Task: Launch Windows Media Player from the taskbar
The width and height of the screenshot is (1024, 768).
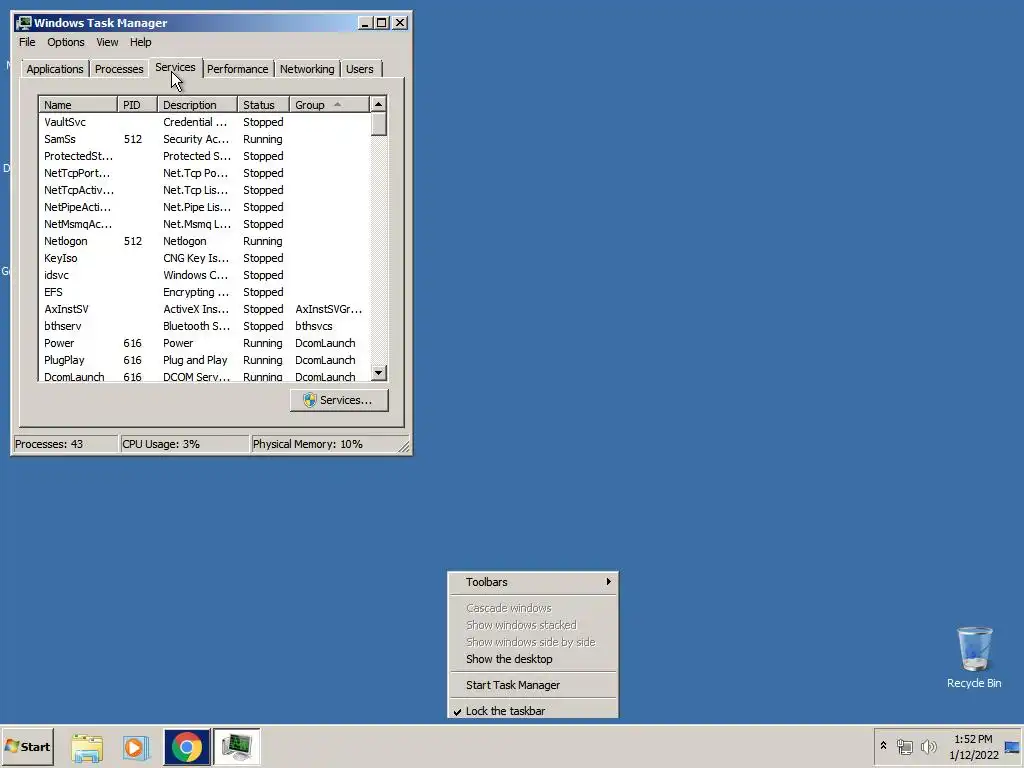Action: (x=136, y=747)
